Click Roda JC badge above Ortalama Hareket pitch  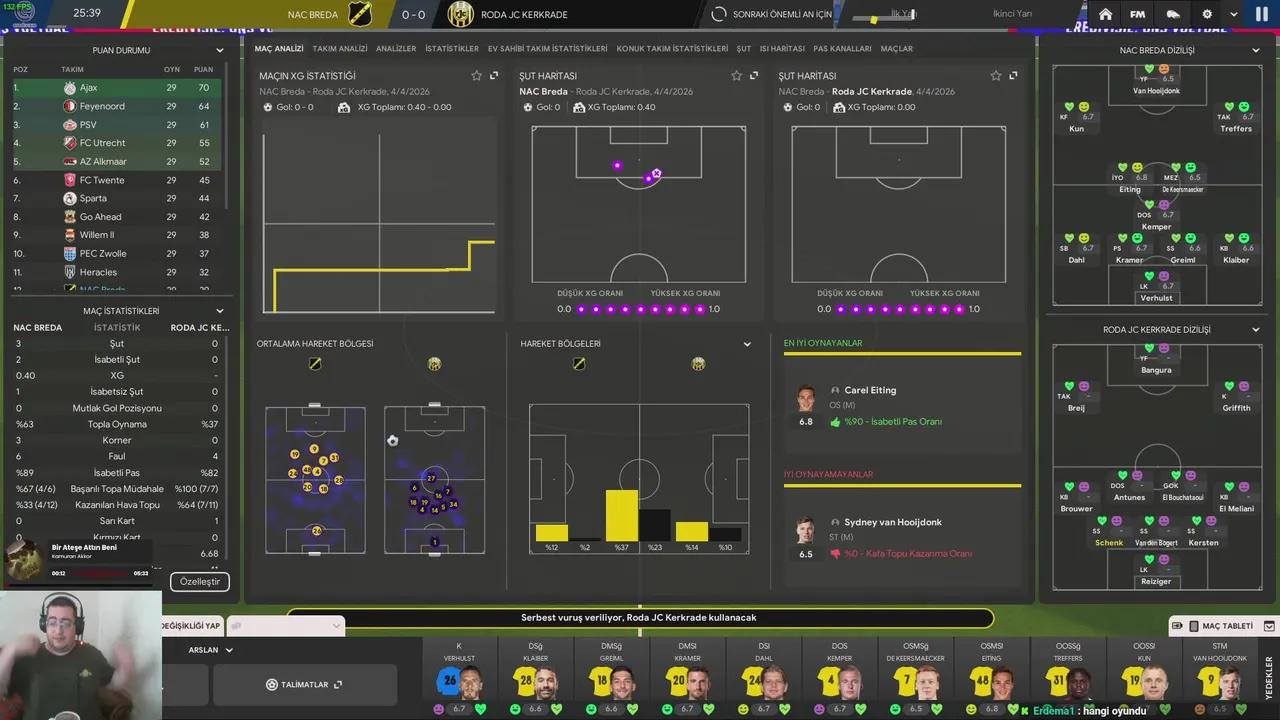click(434, 364)
